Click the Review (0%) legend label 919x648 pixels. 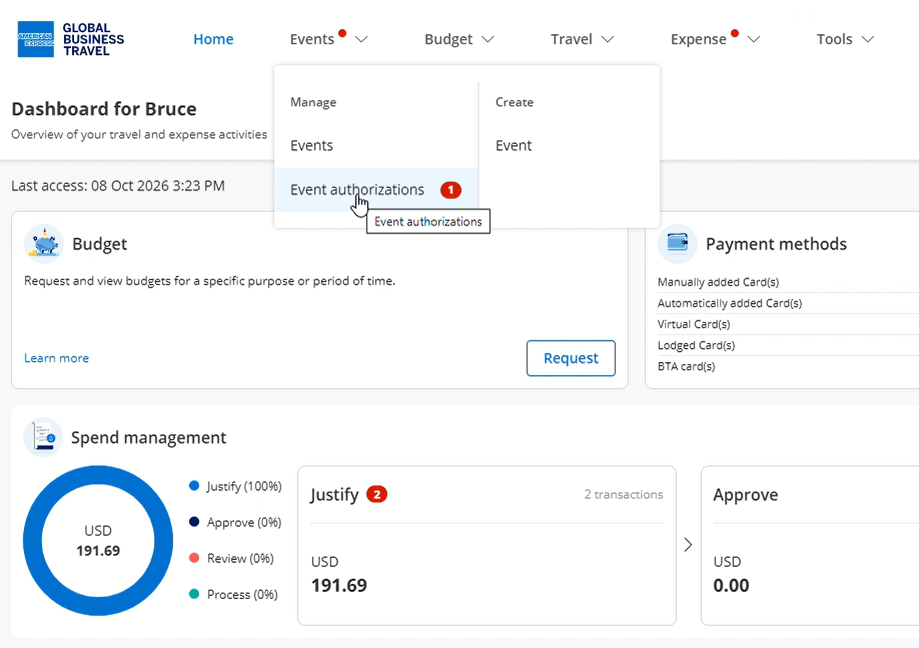pos(240,558)
